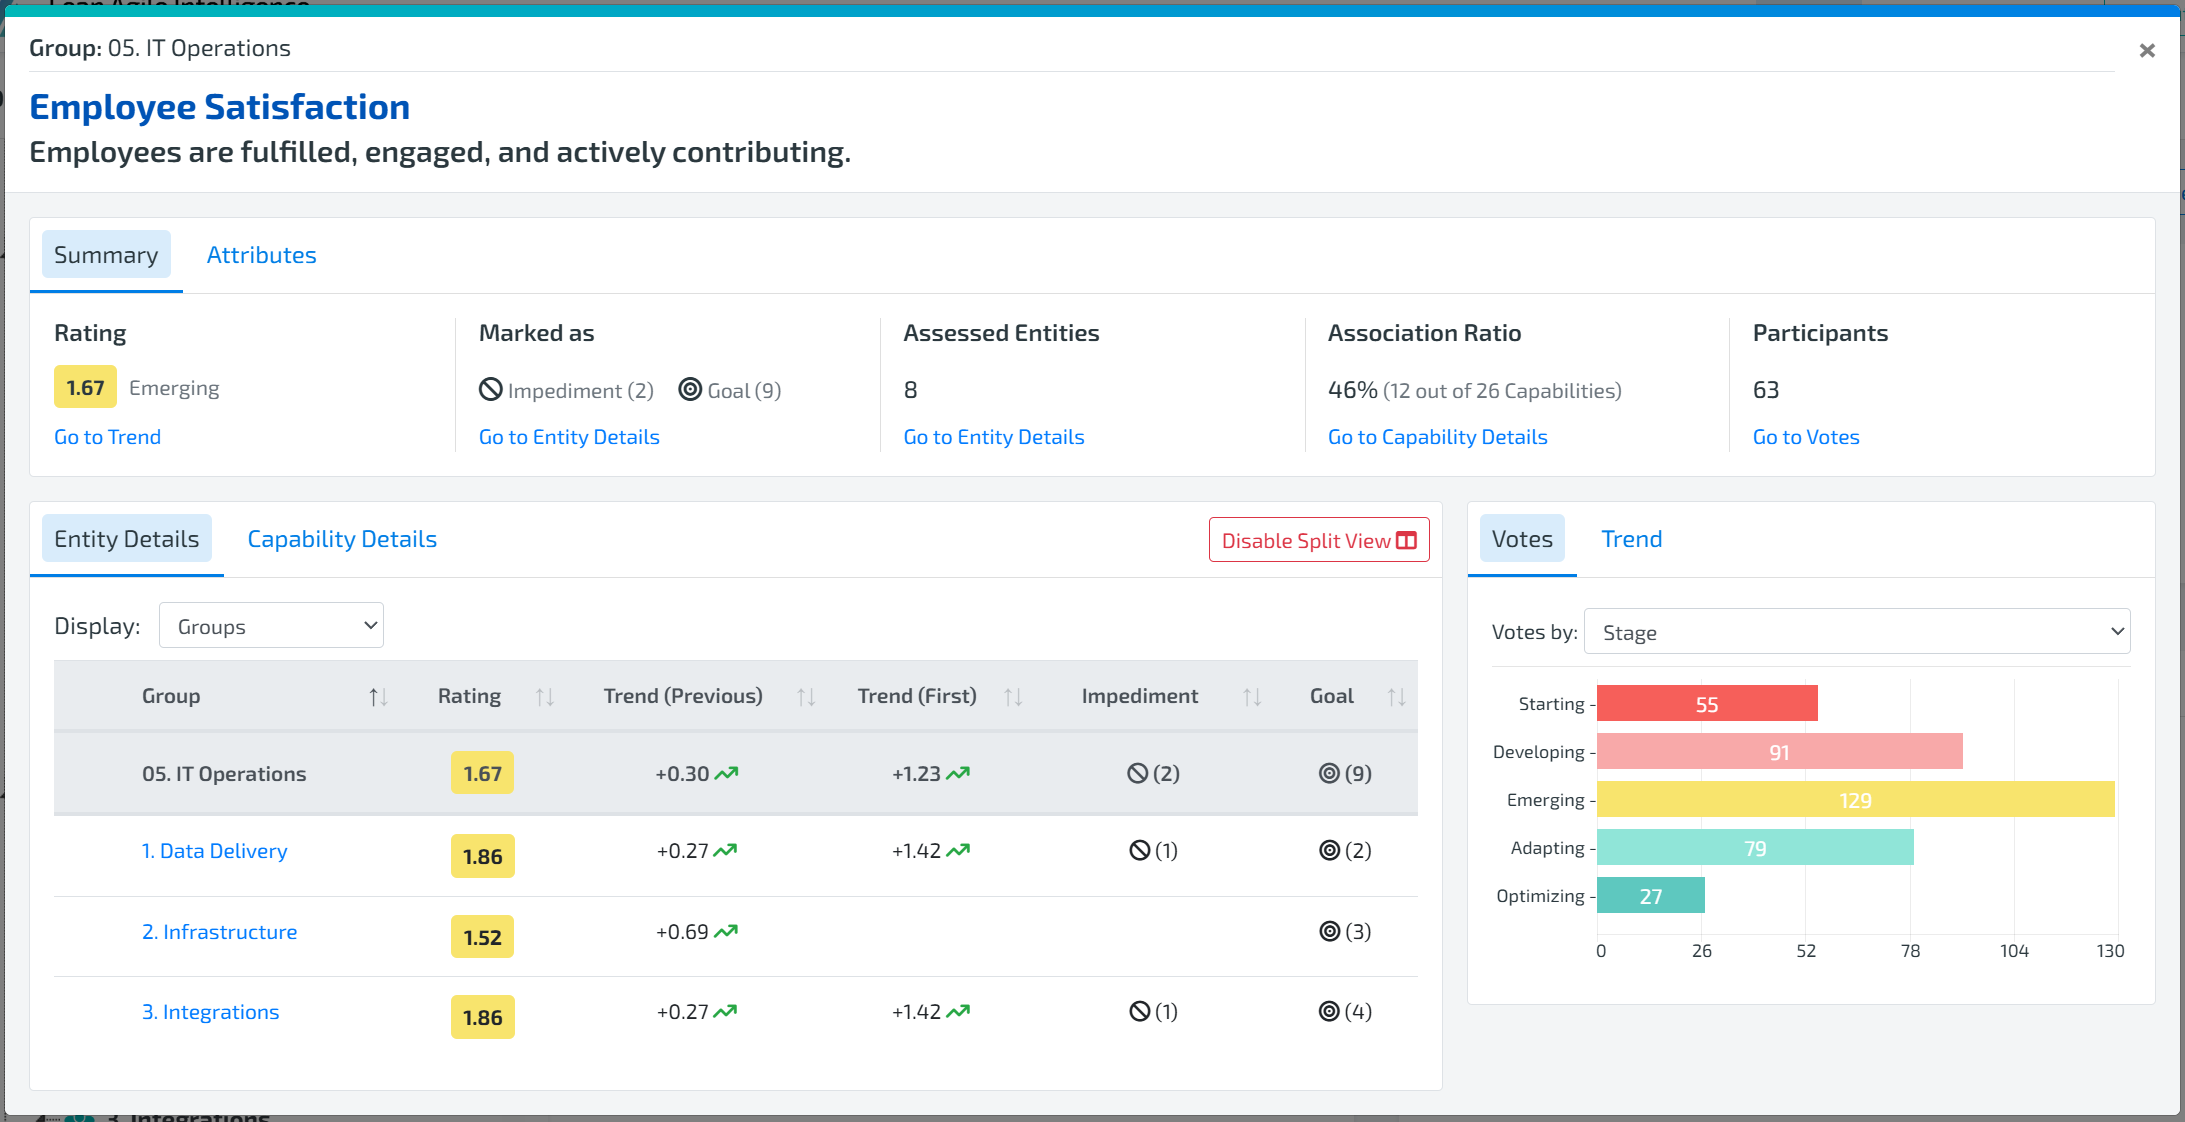Click the yellow Emerging bar with 129 votes
Image resolution: width=2185 pixels, height=1122 pixels.
pyautogui.click(x=1854, y=800)
